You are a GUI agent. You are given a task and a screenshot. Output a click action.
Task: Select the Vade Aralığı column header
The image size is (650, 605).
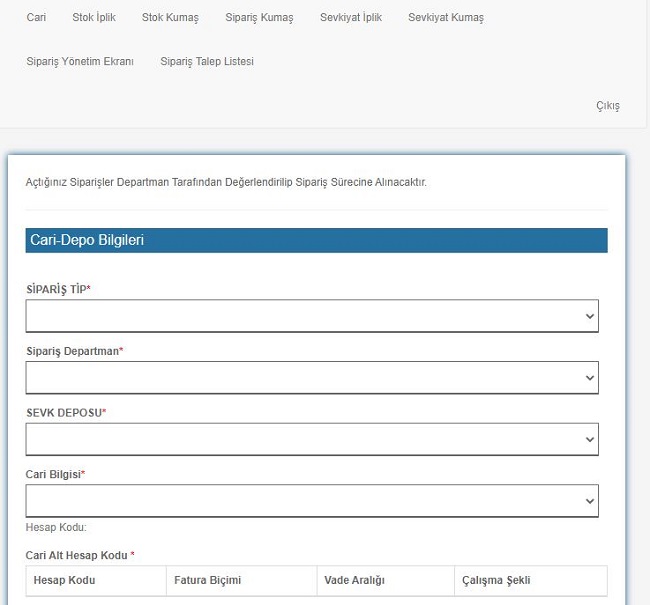(354, 580)
